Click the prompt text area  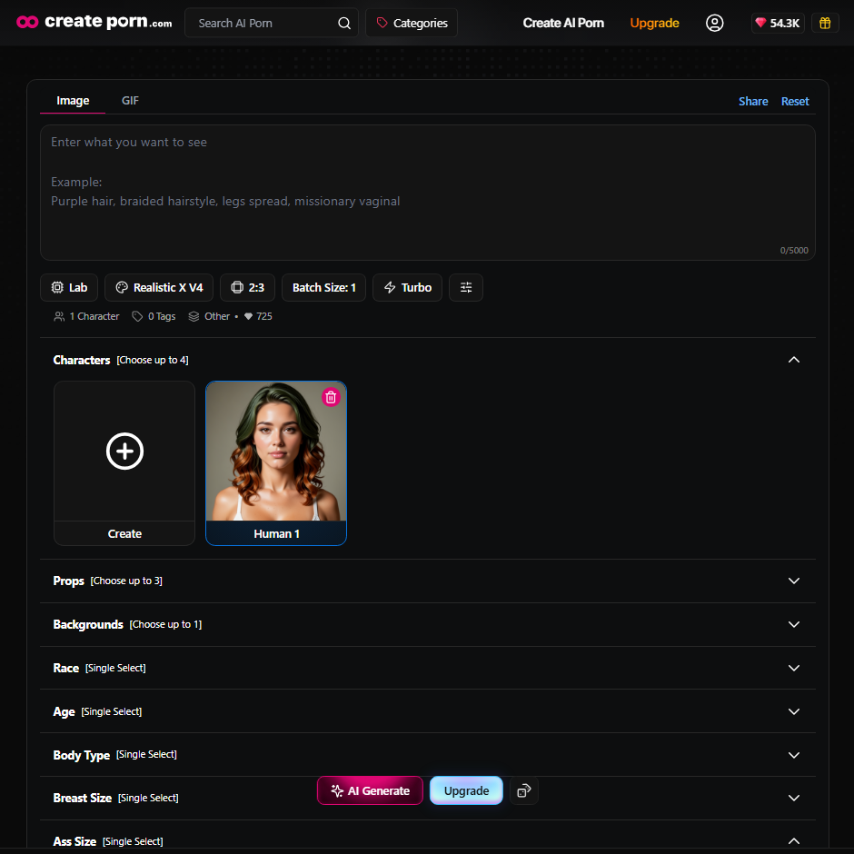(428, 193)
